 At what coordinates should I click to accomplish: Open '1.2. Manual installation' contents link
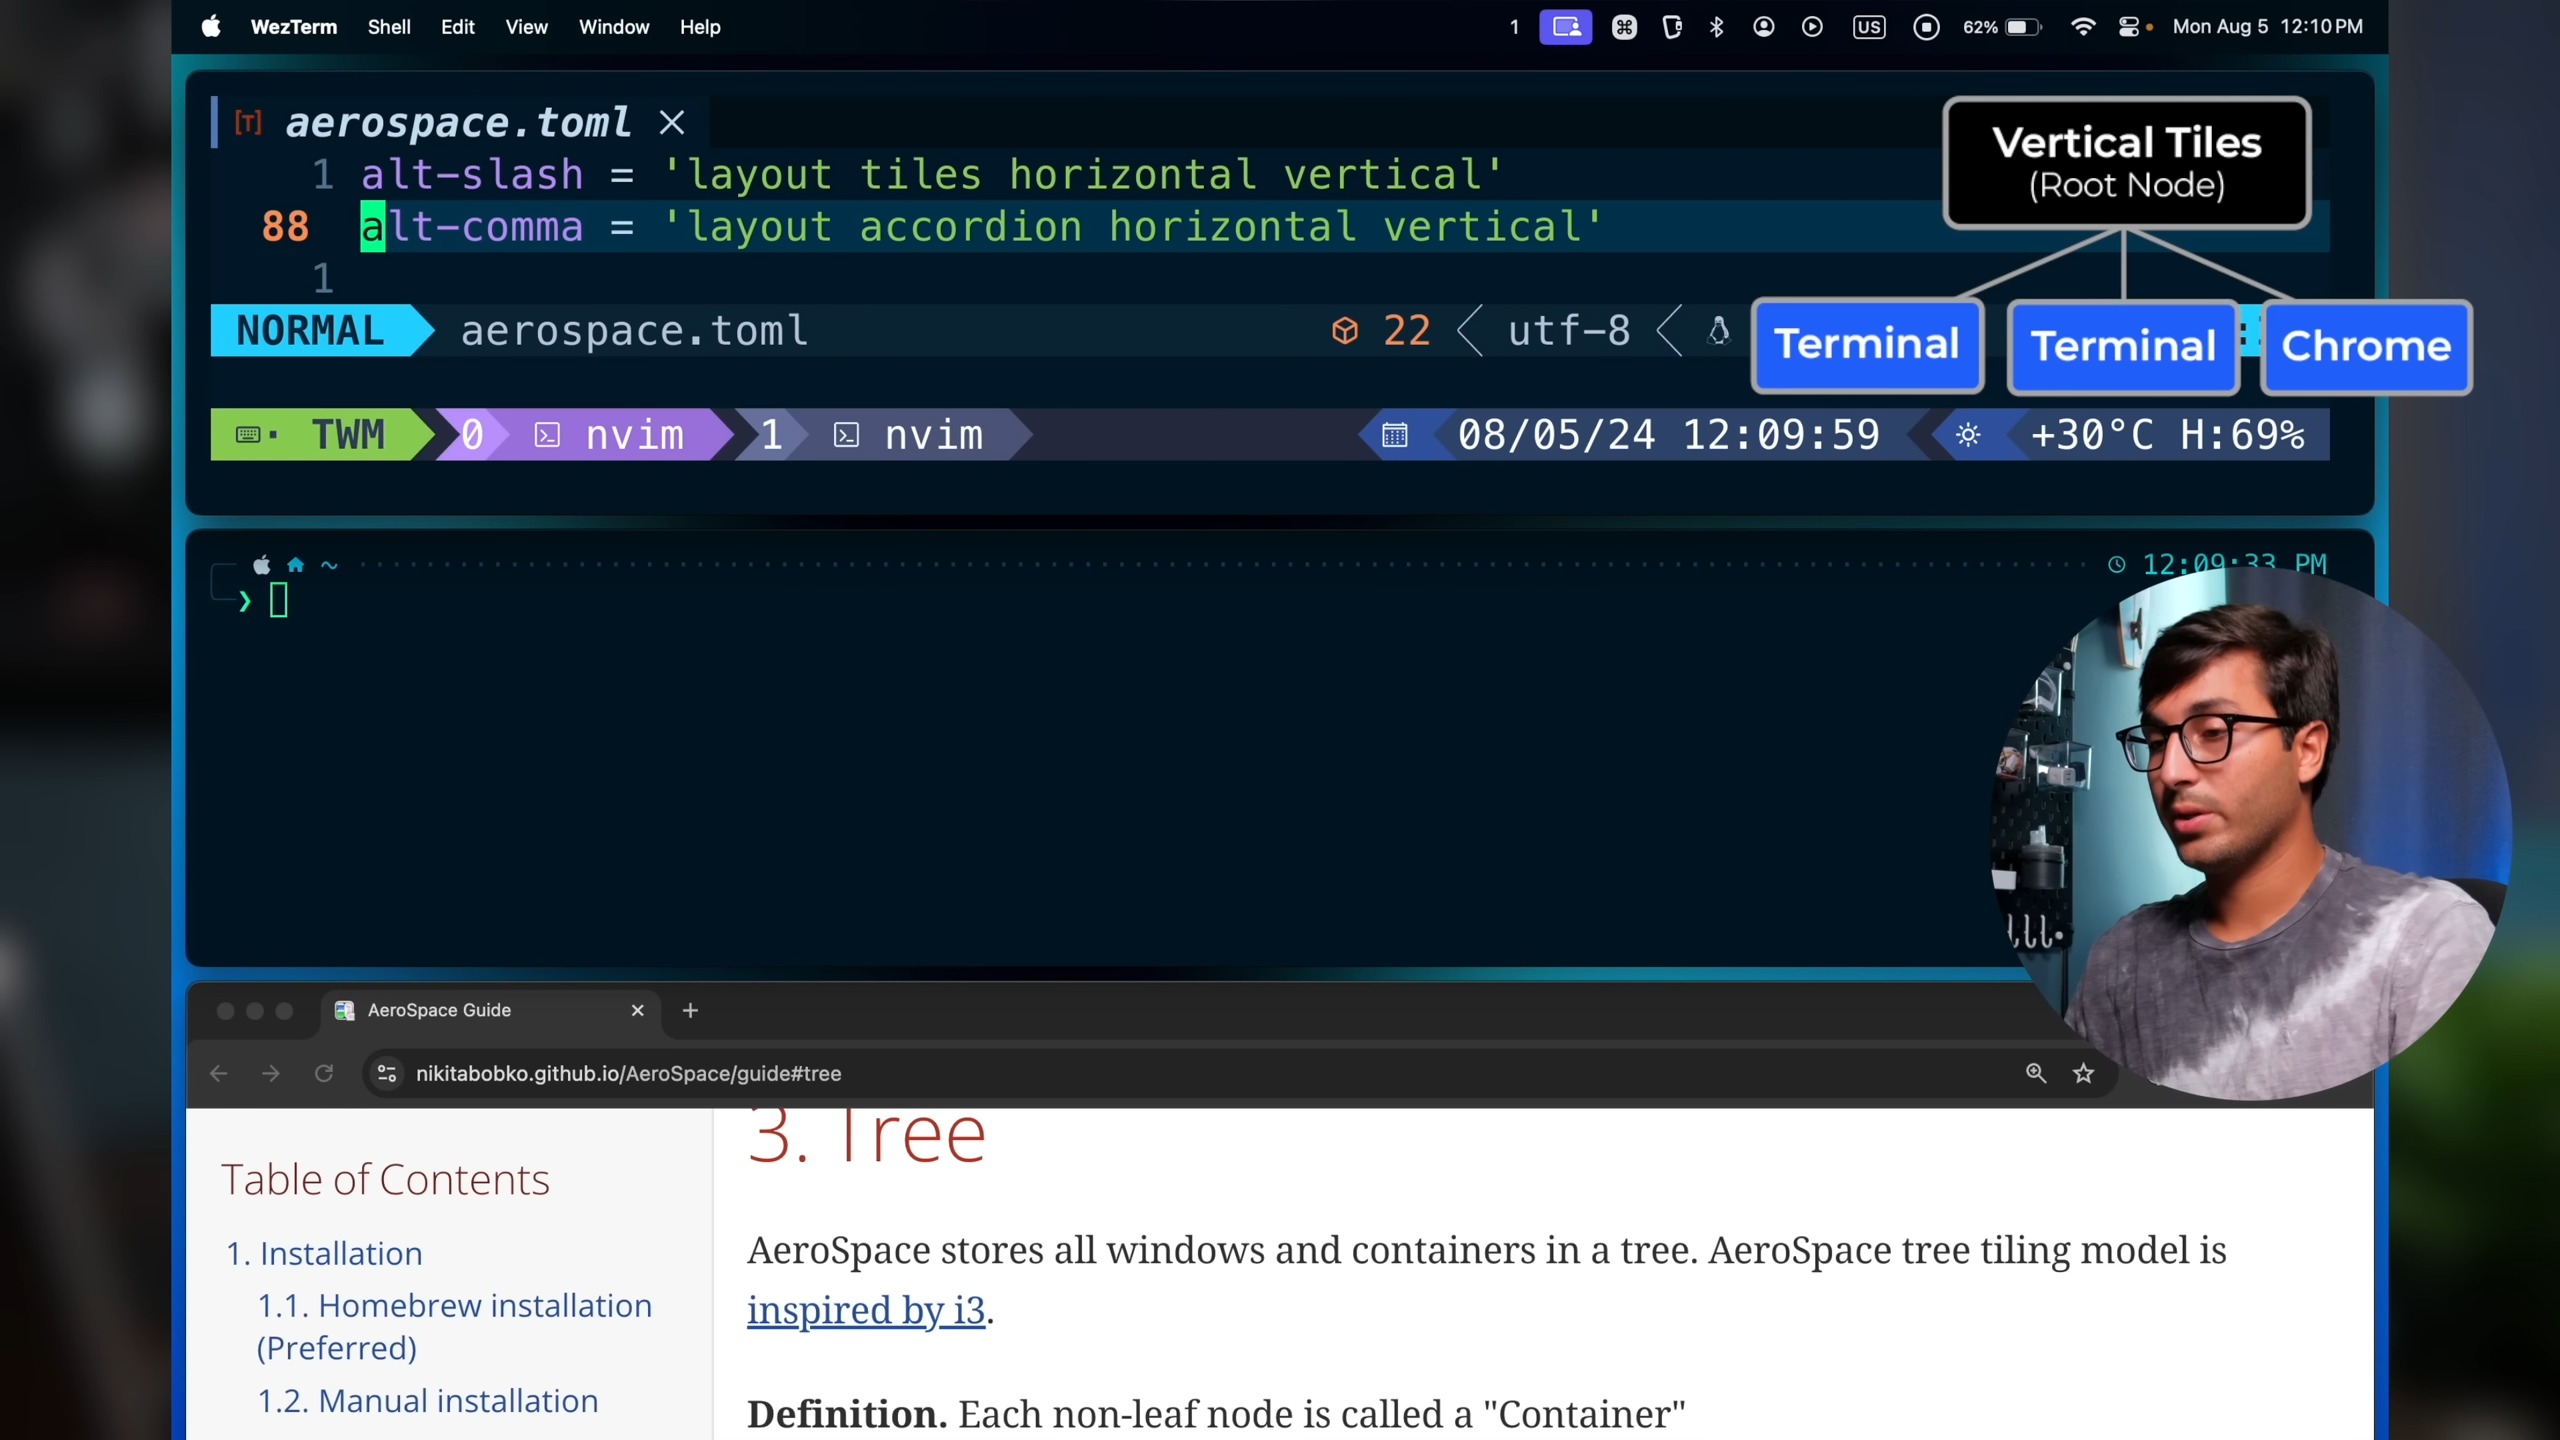click(428, 1401)
